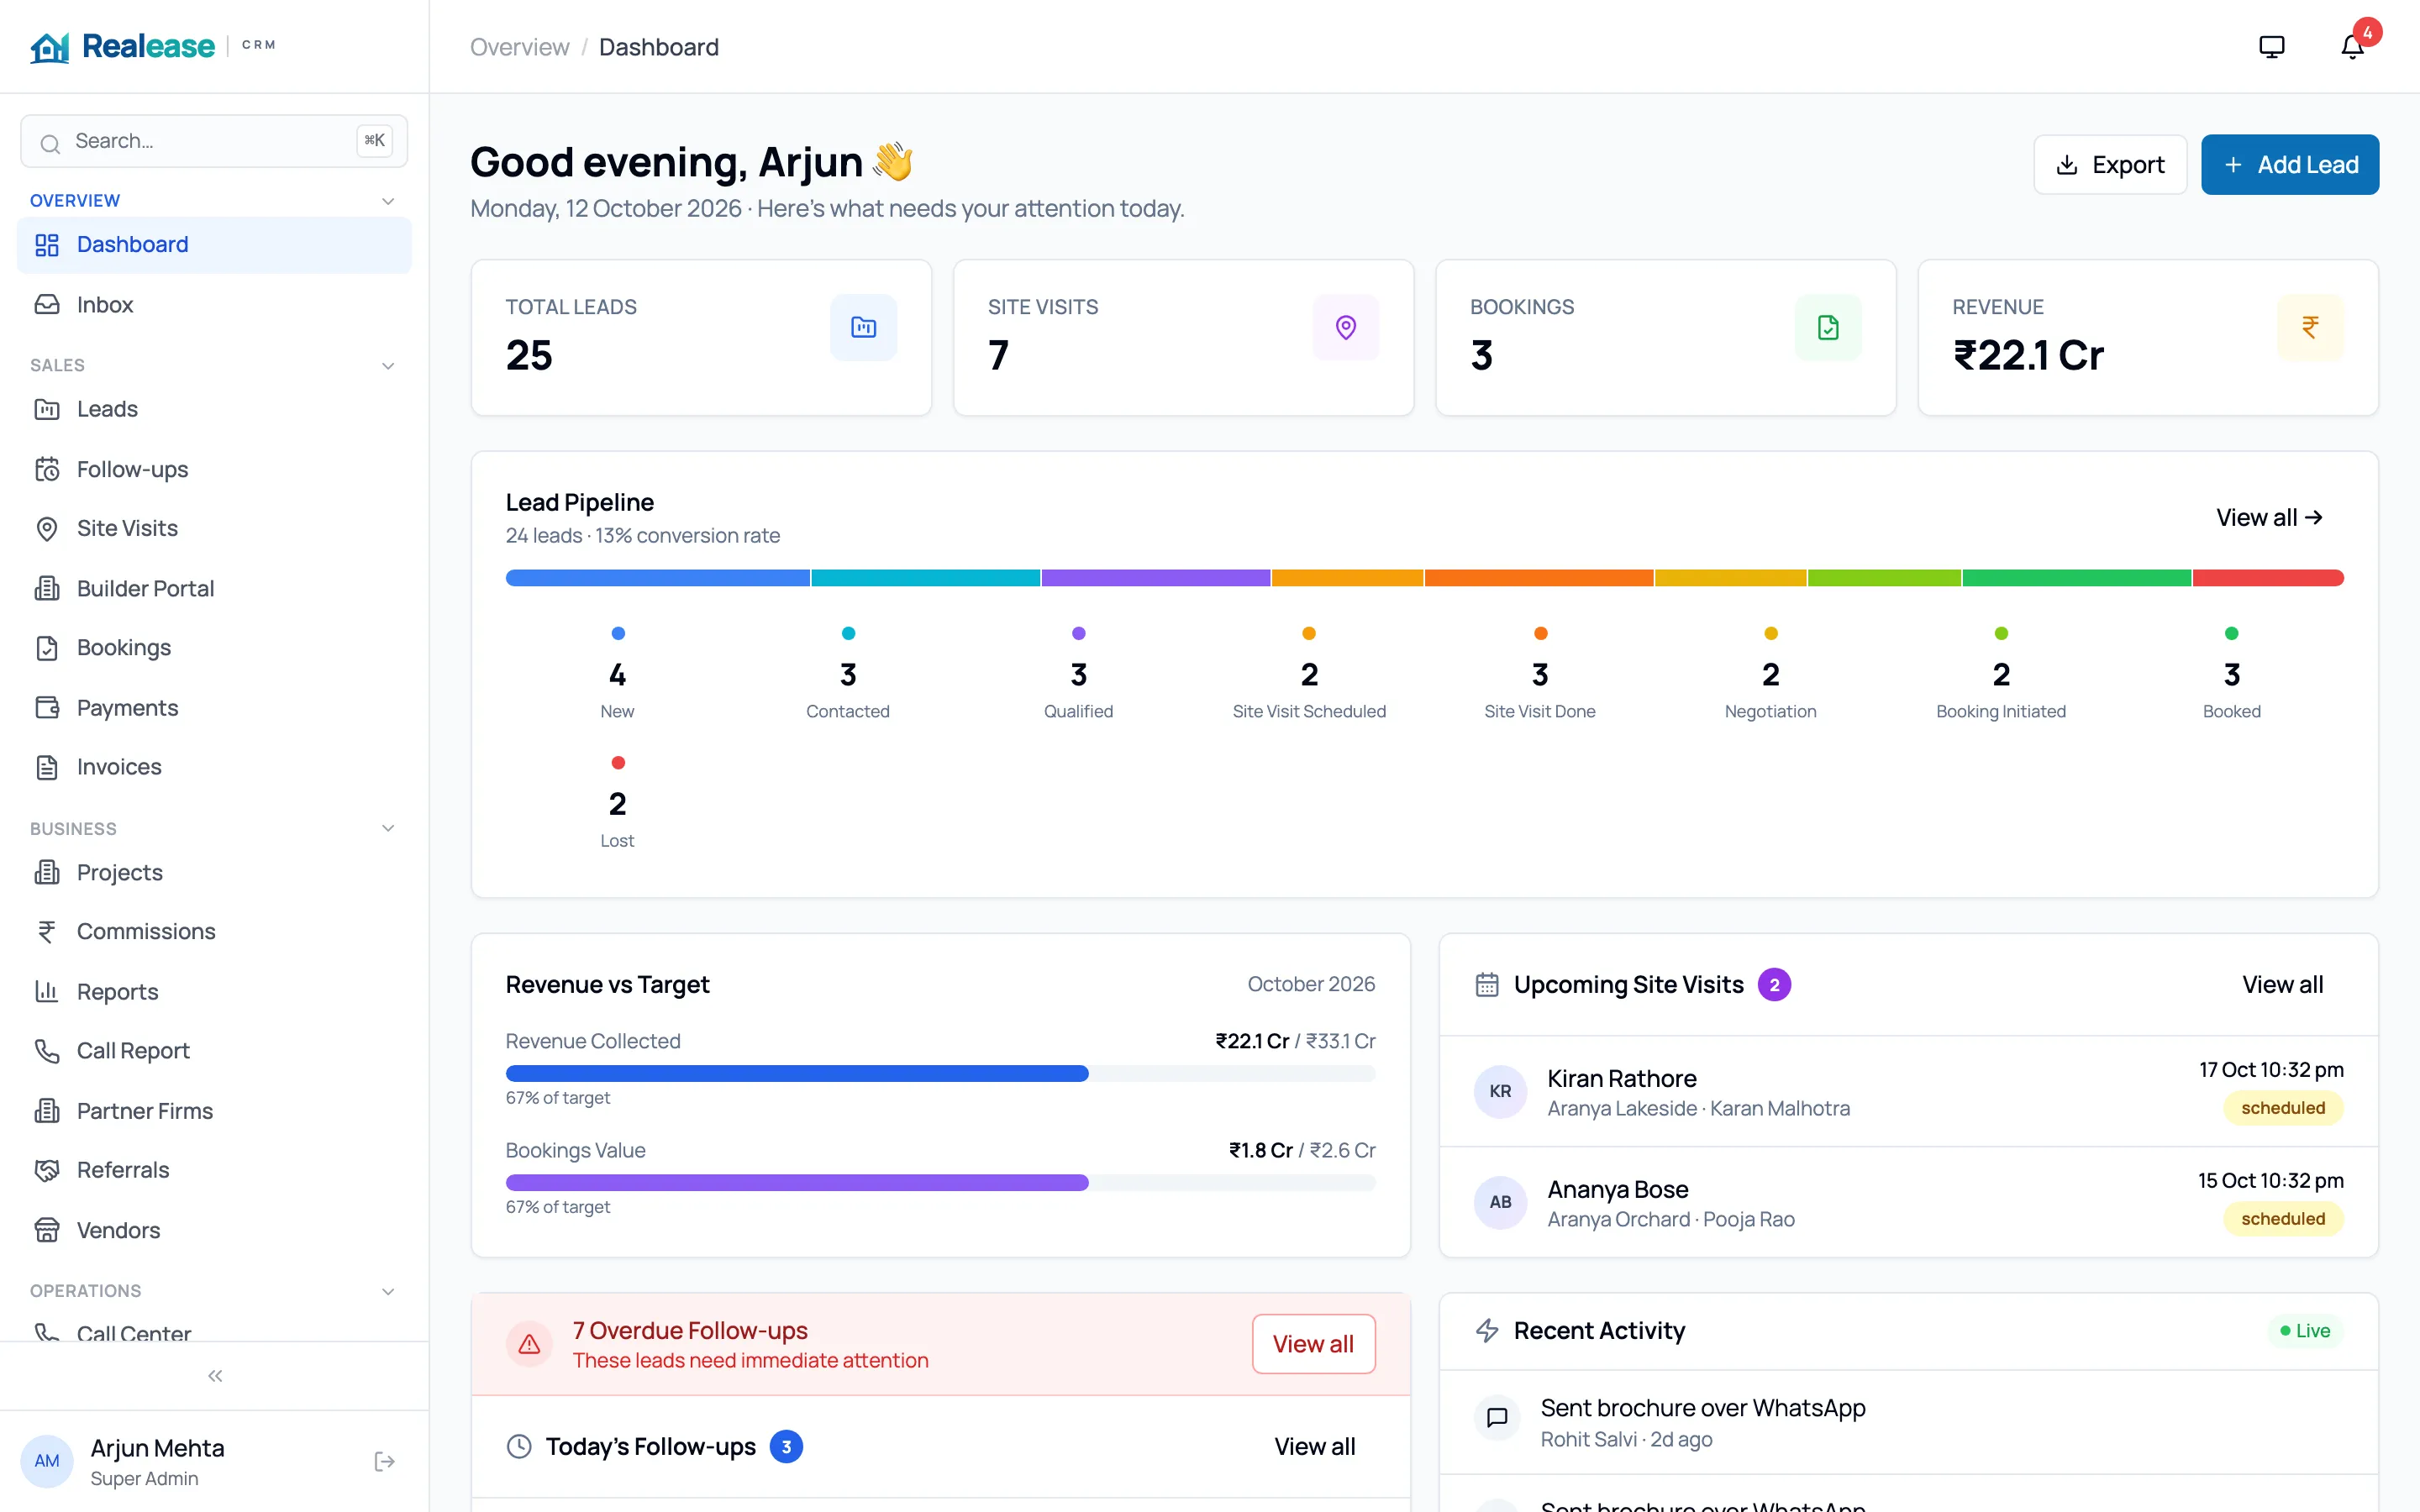
Task: Open Builder Portal in the sidebar
Action: pyautogui.click(x=214, y=588)
